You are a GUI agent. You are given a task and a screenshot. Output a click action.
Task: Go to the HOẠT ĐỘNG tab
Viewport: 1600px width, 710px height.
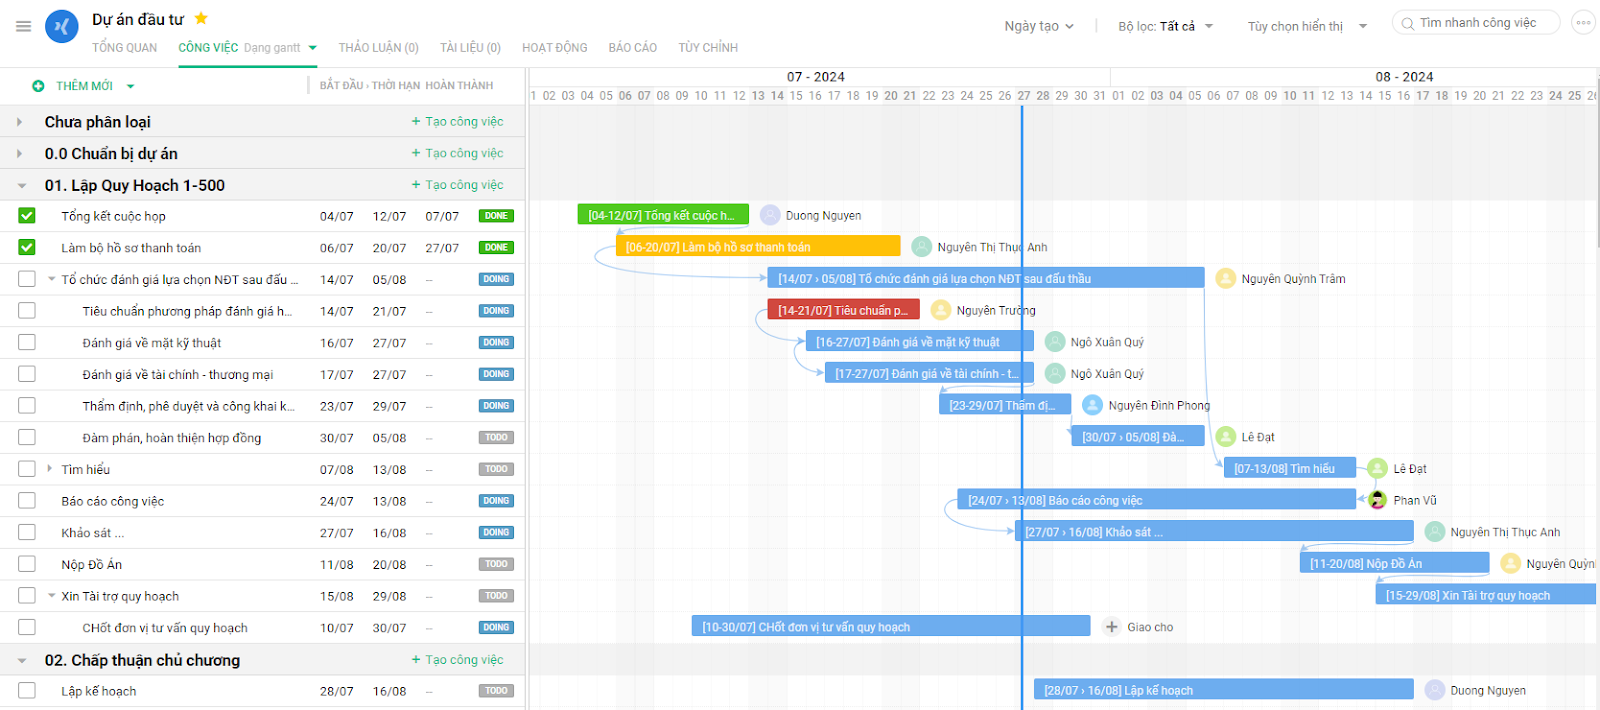555,47
